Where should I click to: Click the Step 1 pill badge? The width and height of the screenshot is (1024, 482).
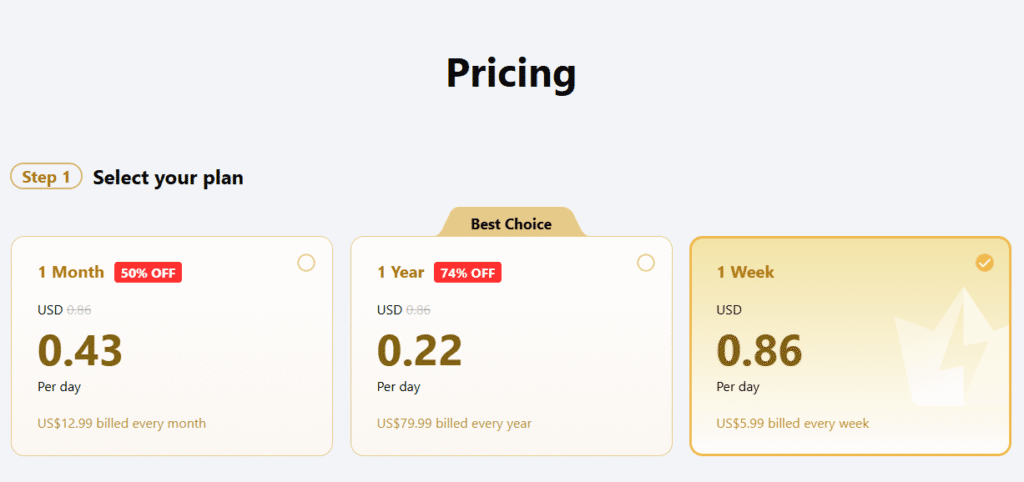[46, 176]
